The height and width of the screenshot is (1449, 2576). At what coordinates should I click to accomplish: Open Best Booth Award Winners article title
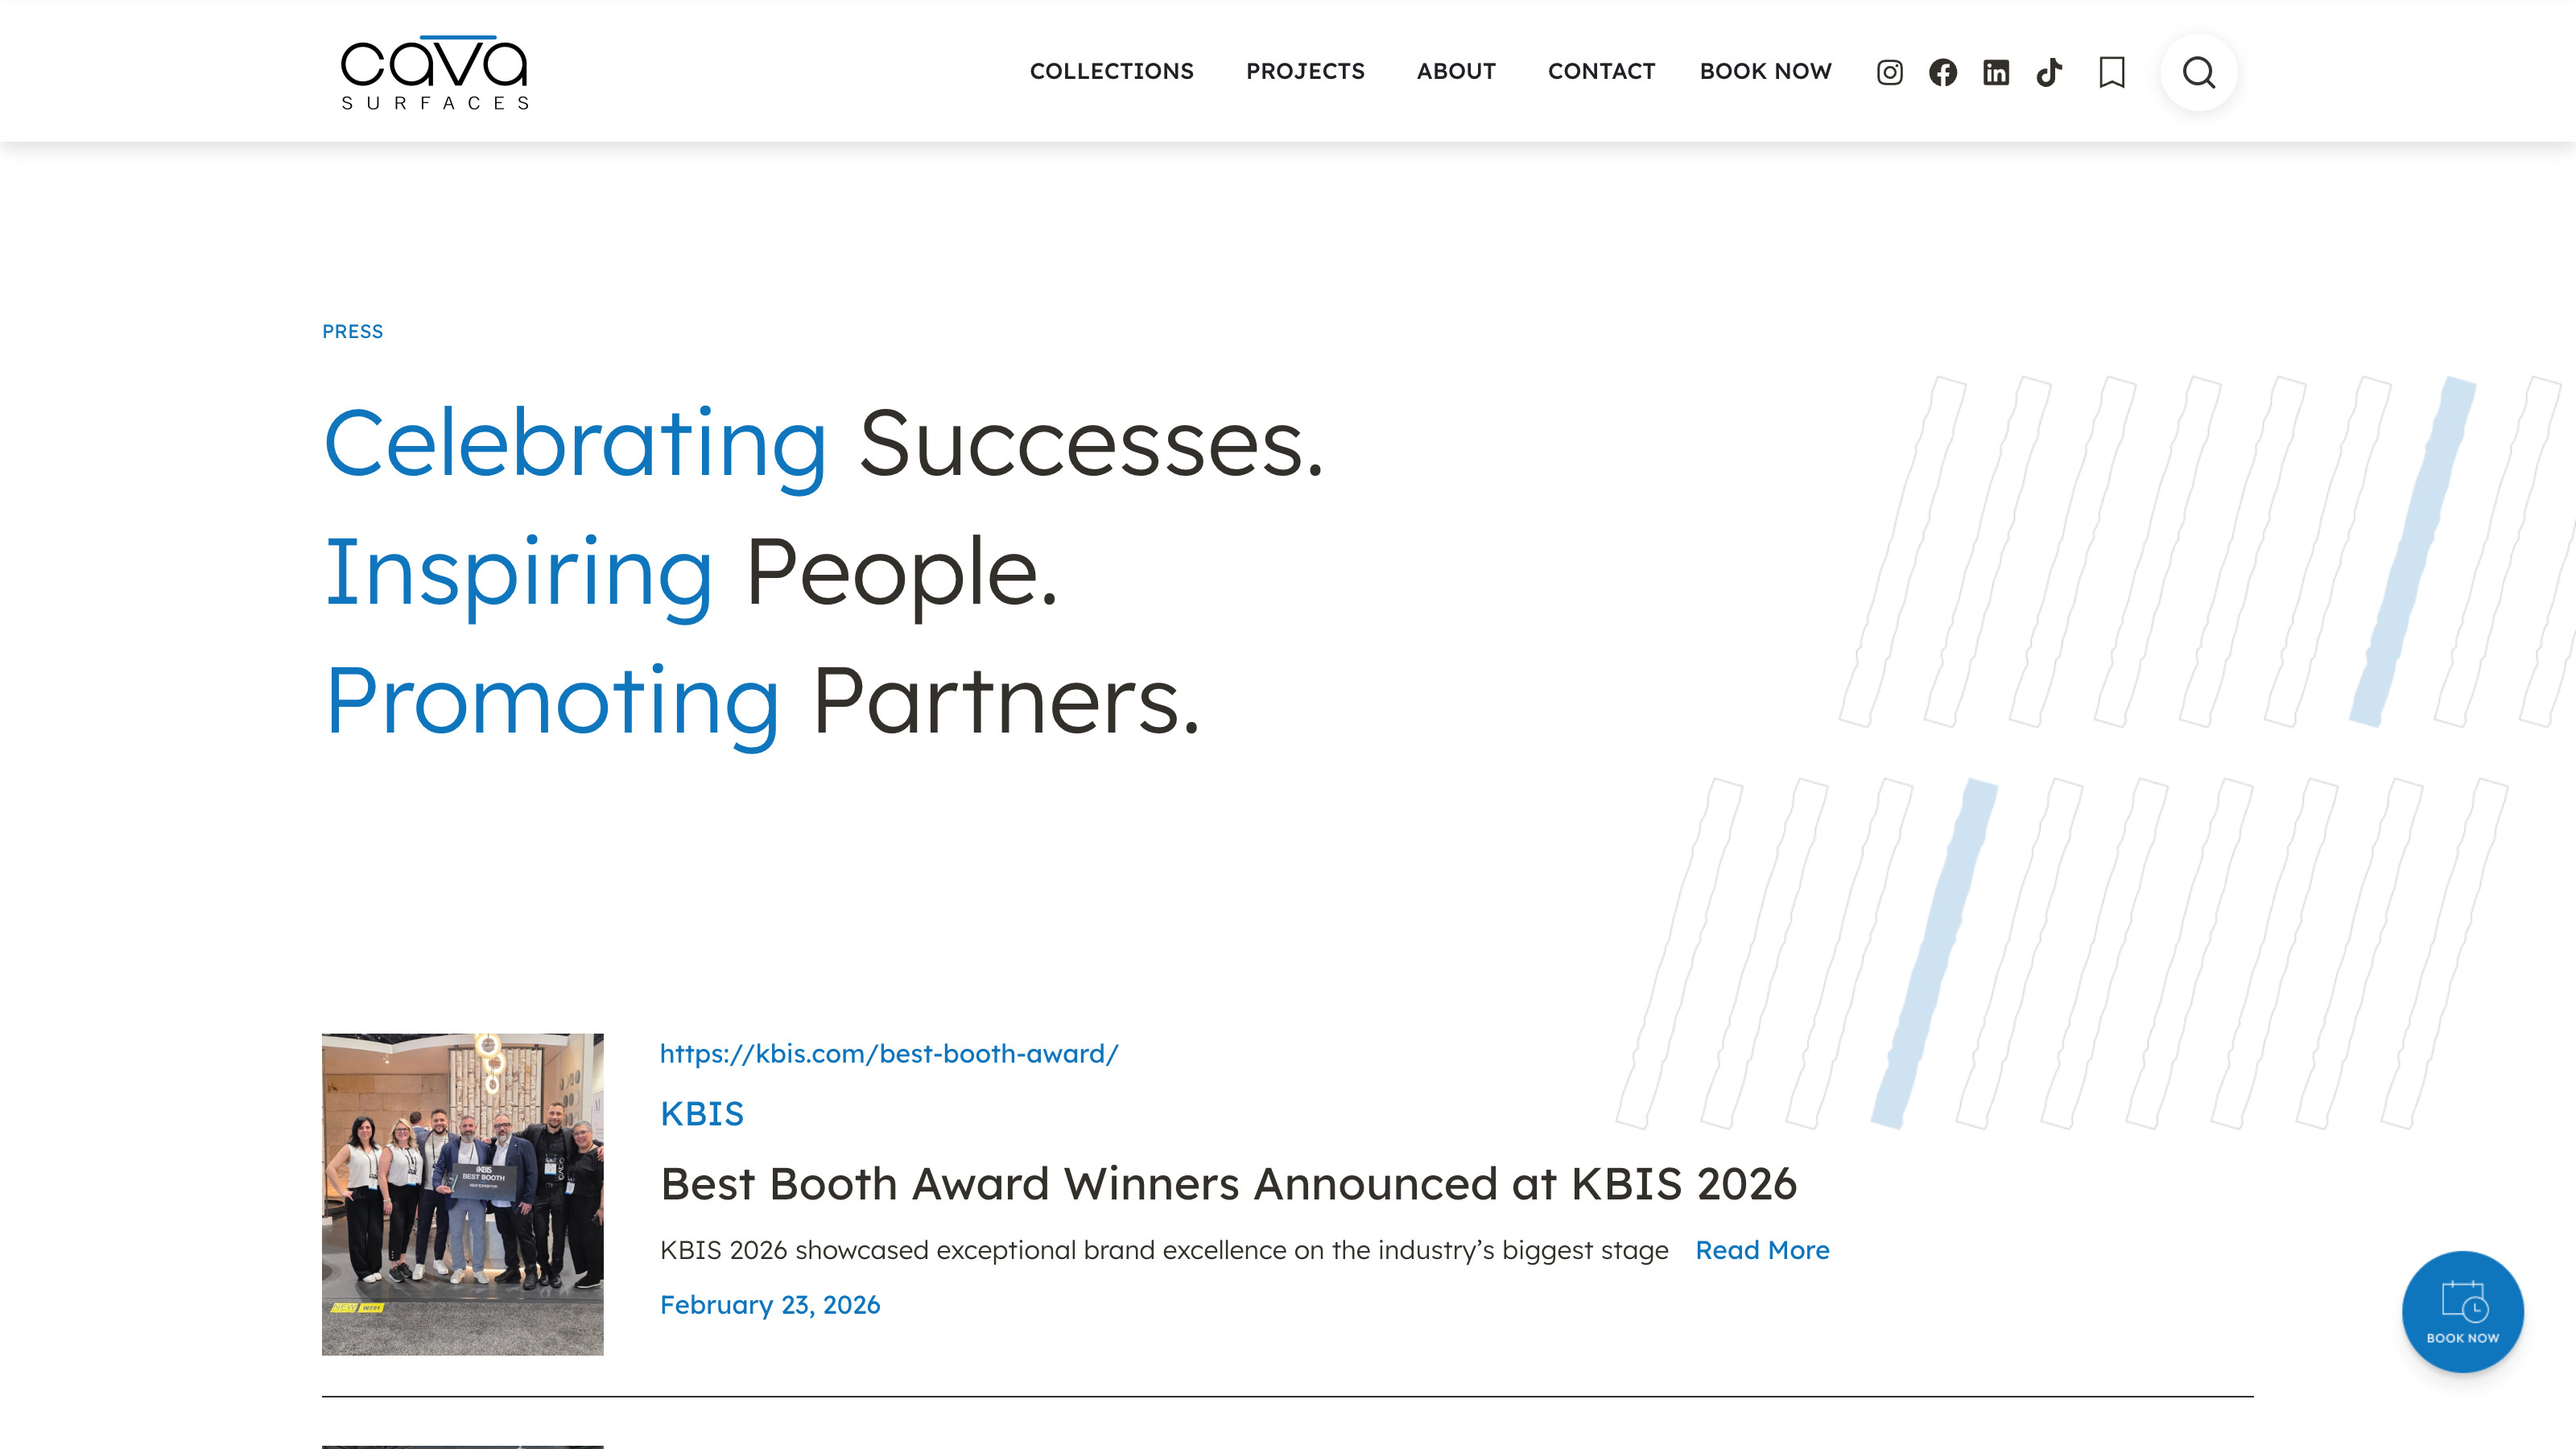pyautogui.click(x=1228, y=1184)
